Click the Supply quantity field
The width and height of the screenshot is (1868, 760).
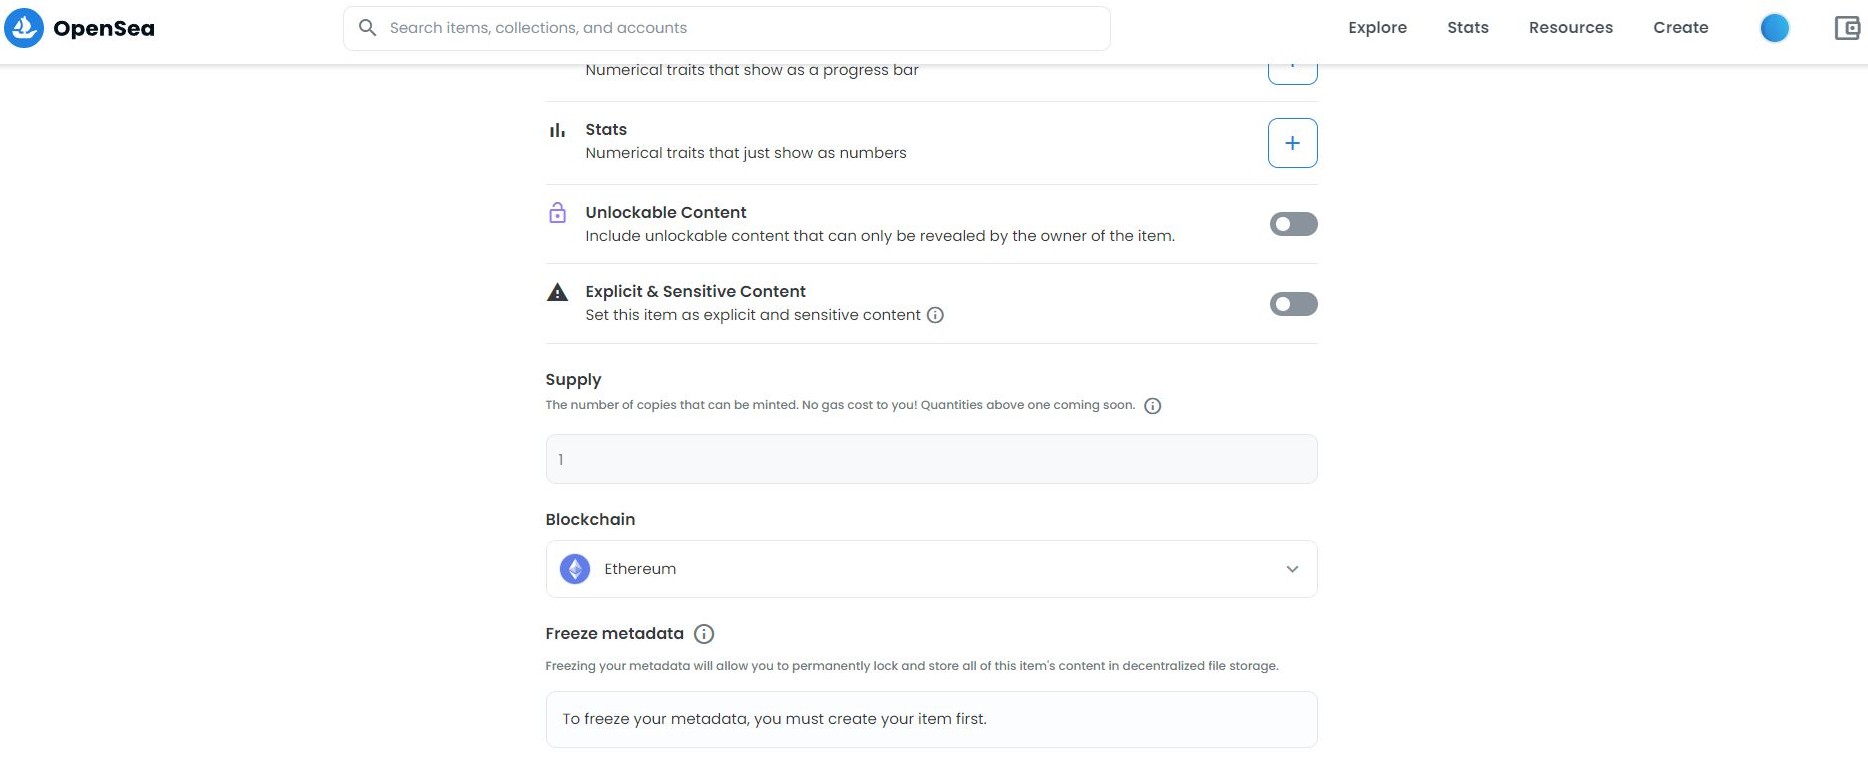tap(931, 459)
